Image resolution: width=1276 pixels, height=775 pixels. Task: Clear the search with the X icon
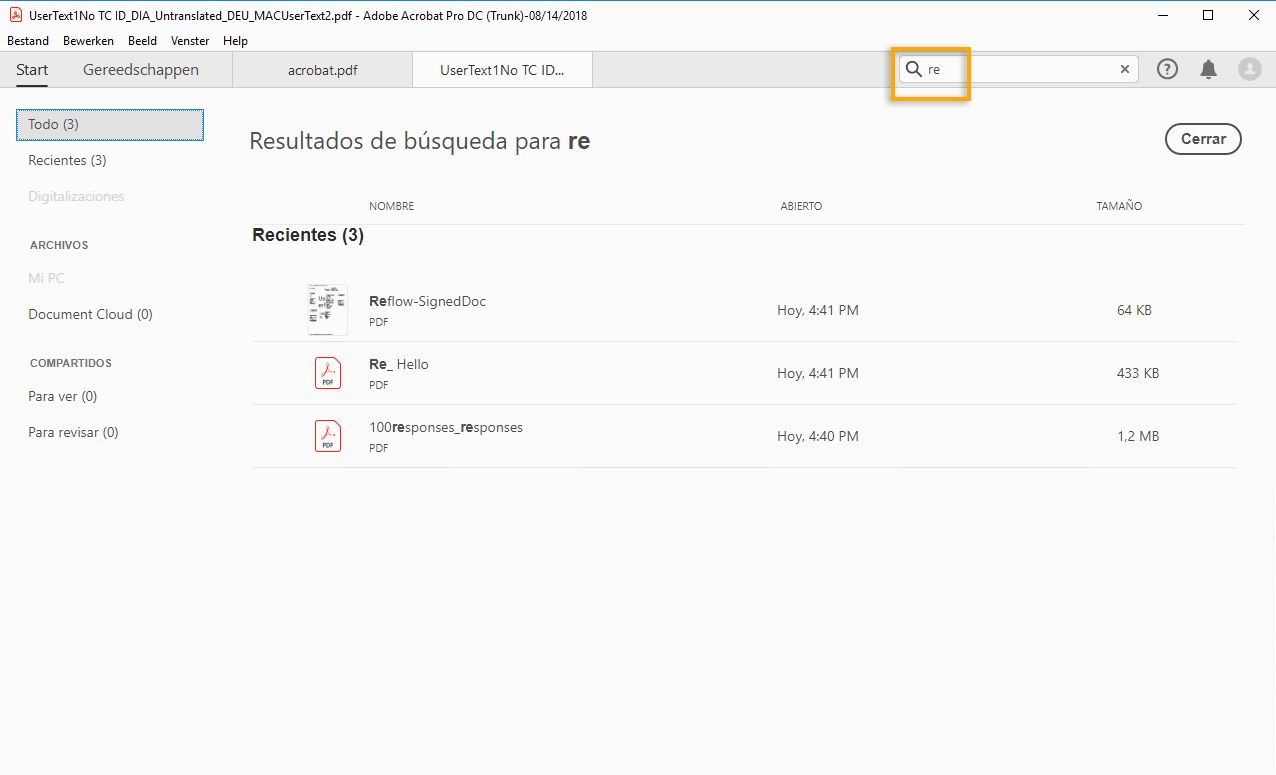pyautogui.click(x=1125, y=69)
